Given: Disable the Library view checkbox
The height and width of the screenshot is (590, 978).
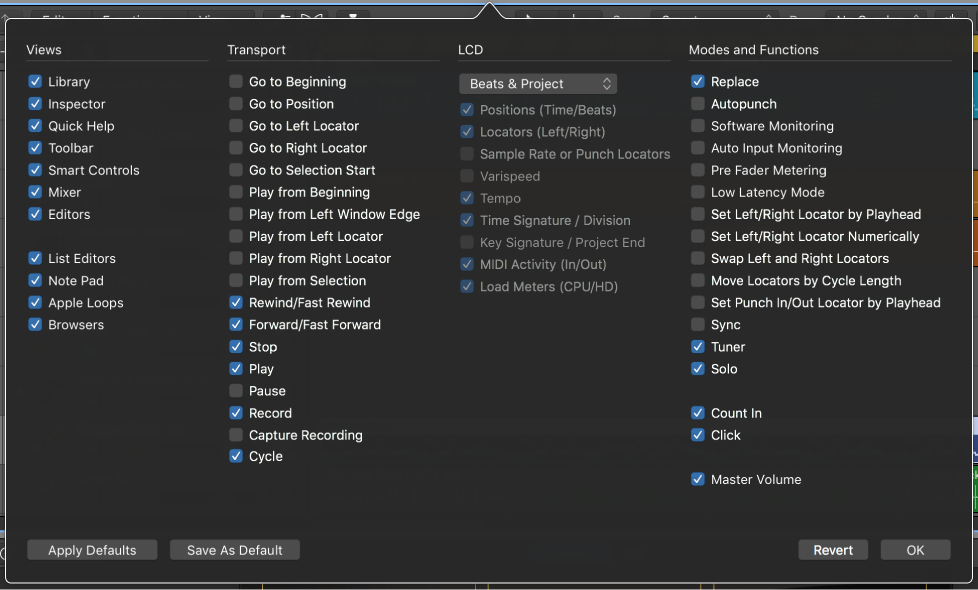Looking at the screenshot, I should [x=37, y=81].
